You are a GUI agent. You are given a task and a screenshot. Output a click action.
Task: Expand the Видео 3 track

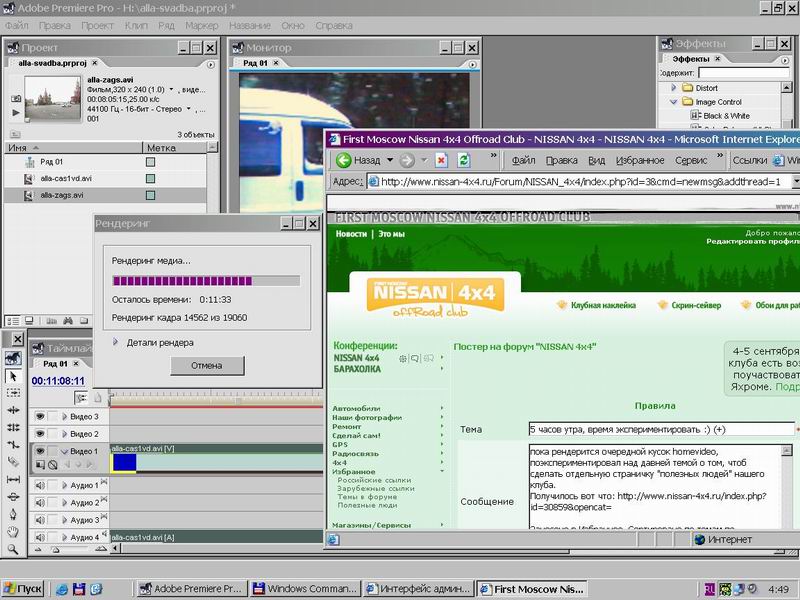(x=64, y=416)
